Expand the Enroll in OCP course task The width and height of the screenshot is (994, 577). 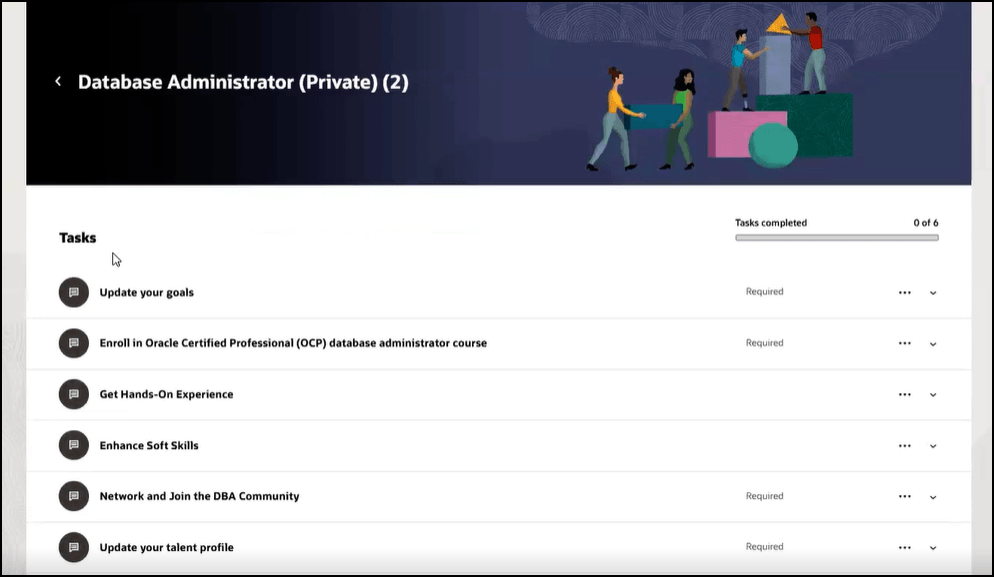tap(933, 344)
